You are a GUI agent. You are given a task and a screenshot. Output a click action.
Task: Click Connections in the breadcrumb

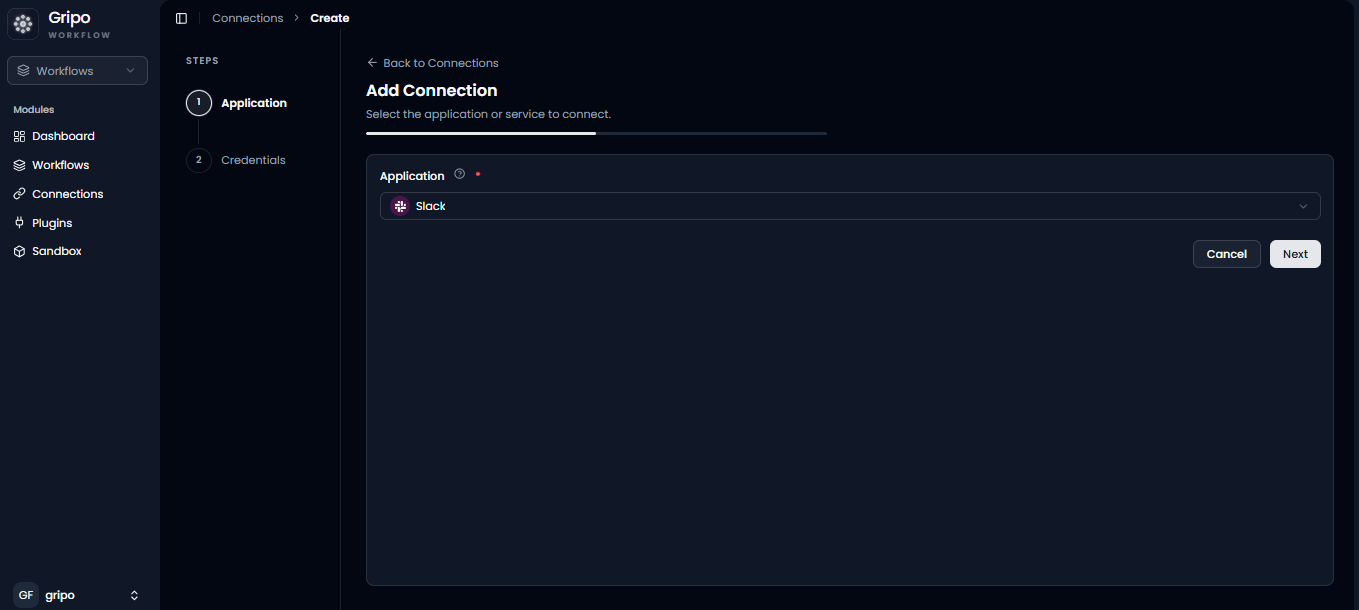[x=248, y=18]
